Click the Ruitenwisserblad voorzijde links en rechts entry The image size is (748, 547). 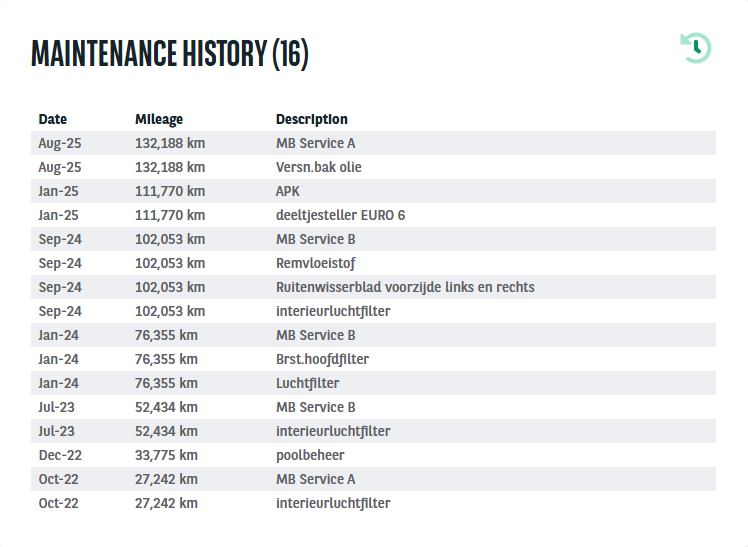[405, 287]
